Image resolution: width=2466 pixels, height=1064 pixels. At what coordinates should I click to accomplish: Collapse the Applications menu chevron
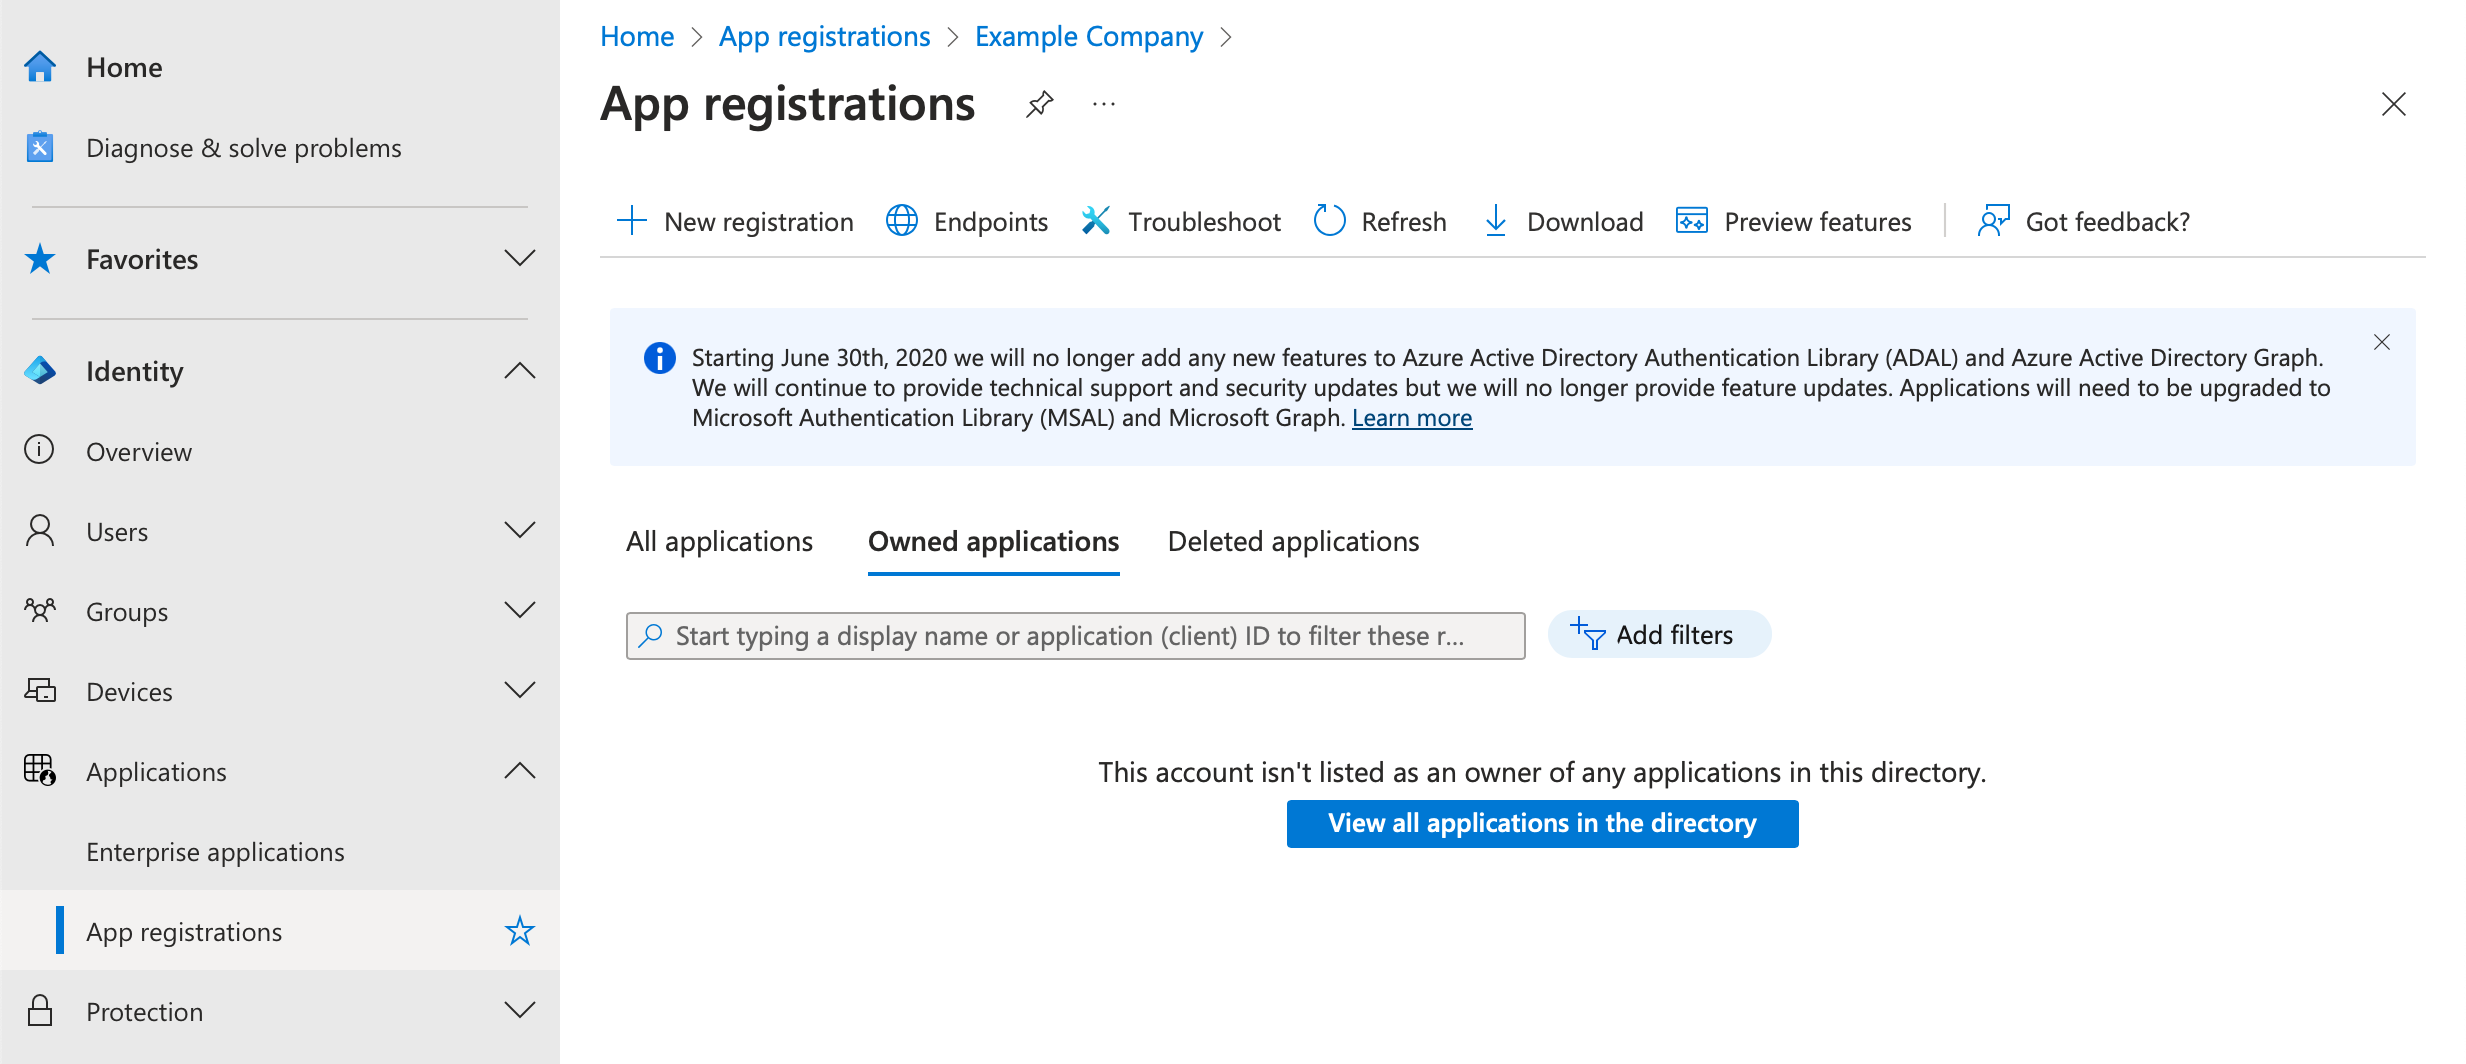pyautogui.click(x=520, y=770)
